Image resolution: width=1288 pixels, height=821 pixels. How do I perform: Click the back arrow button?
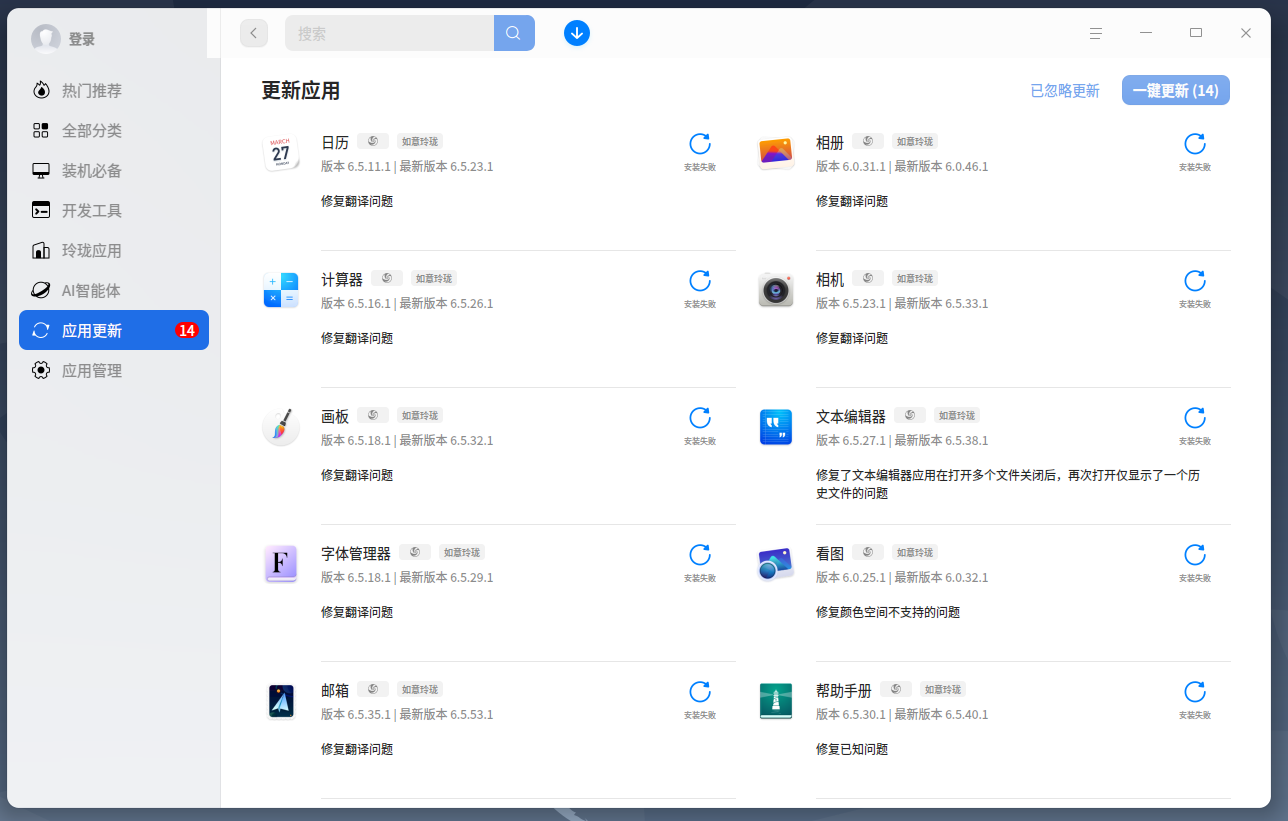(254, 33)
